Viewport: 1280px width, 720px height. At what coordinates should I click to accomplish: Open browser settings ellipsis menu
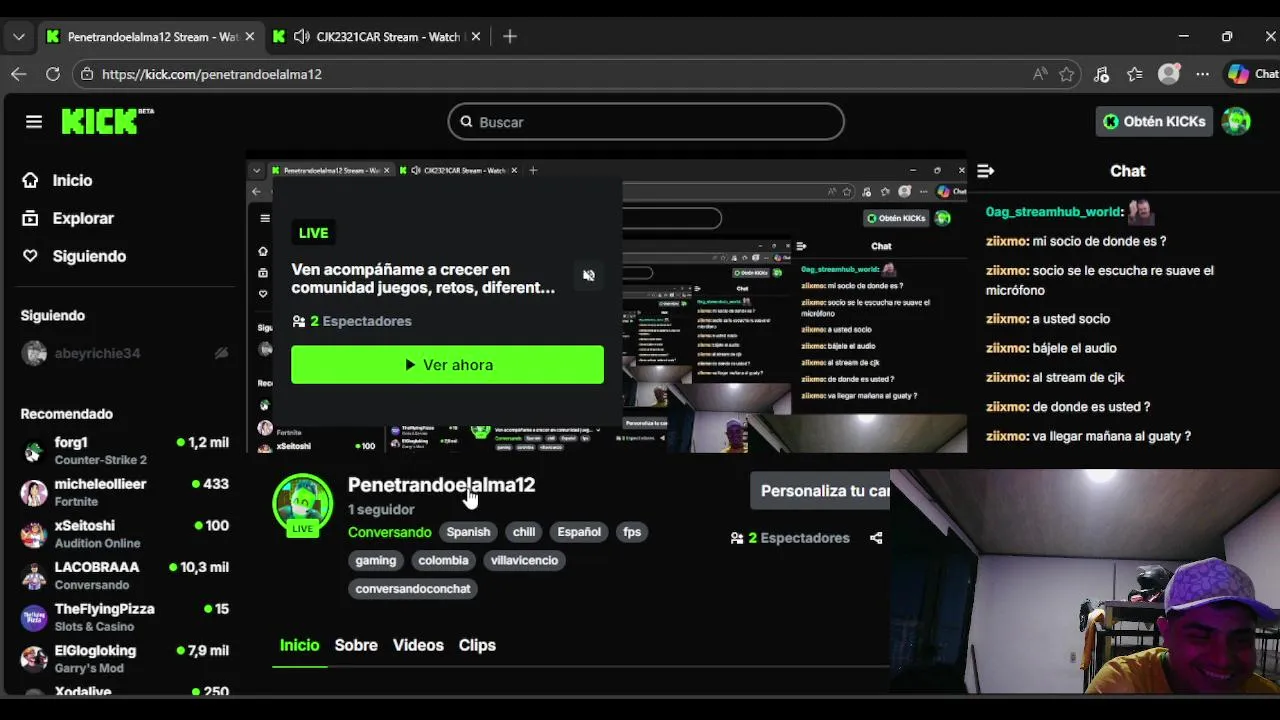coord(1203,74)
